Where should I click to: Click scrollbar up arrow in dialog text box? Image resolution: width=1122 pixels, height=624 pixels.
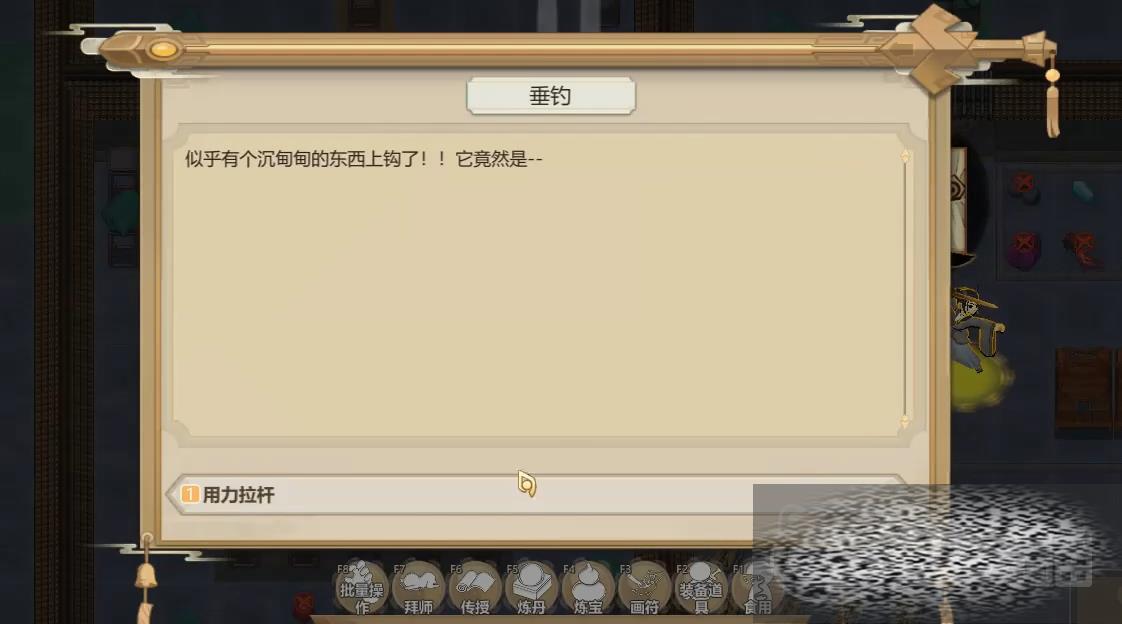(904, 156)
